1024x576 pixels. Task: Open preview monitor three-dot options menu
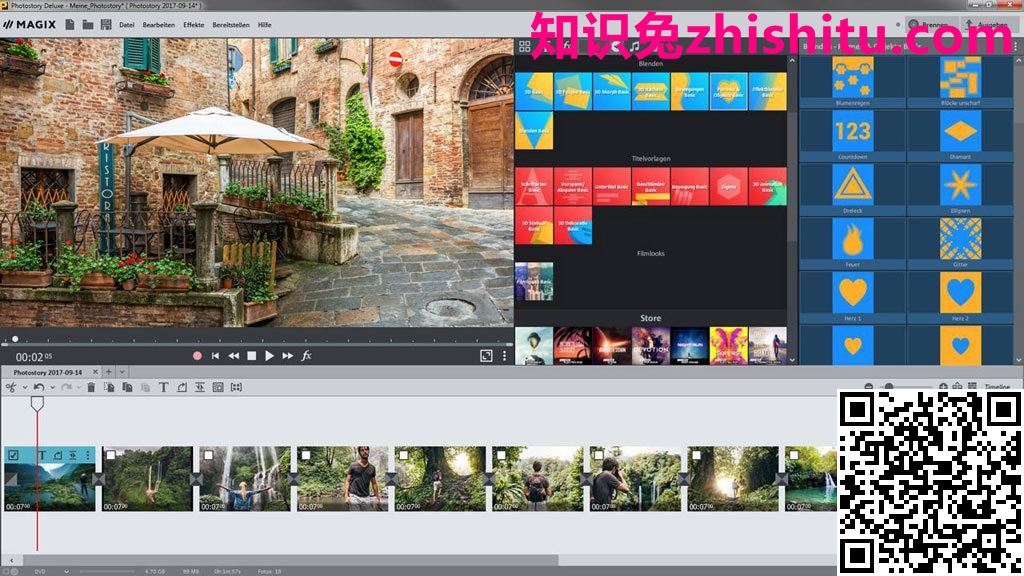pyautogui.click(x=504, y=355)
